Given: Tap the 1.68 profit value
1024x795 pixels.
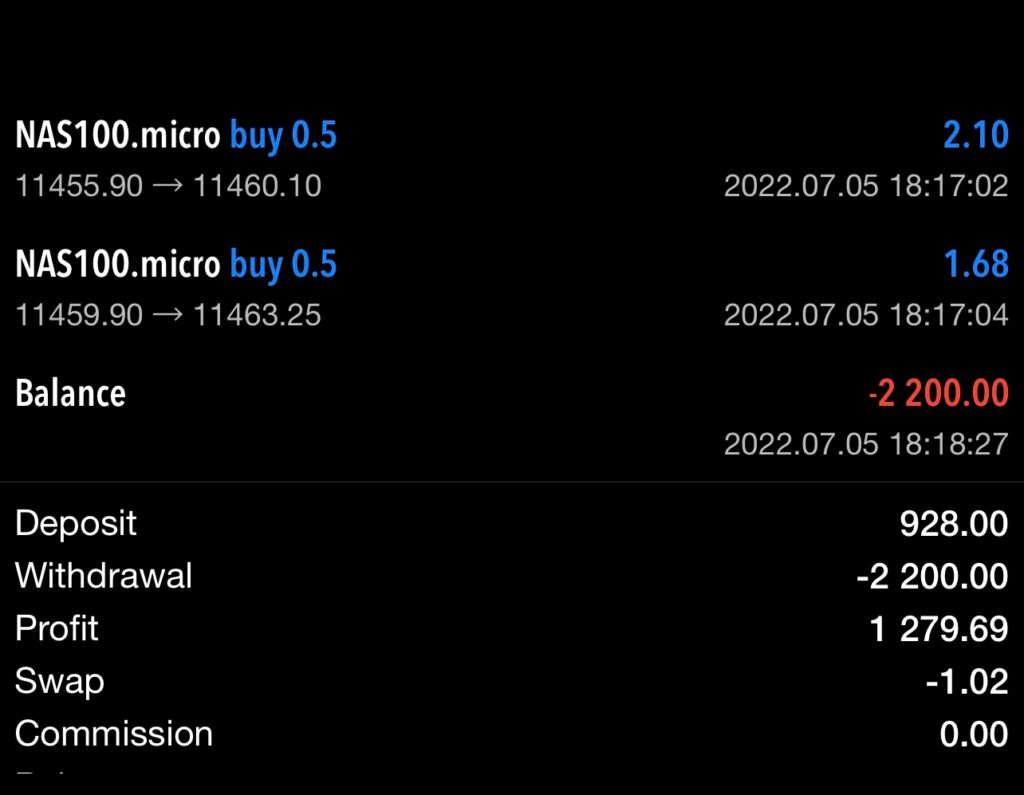Looking at the screenshot, I should pyautogui.click(x=975, y=264).
